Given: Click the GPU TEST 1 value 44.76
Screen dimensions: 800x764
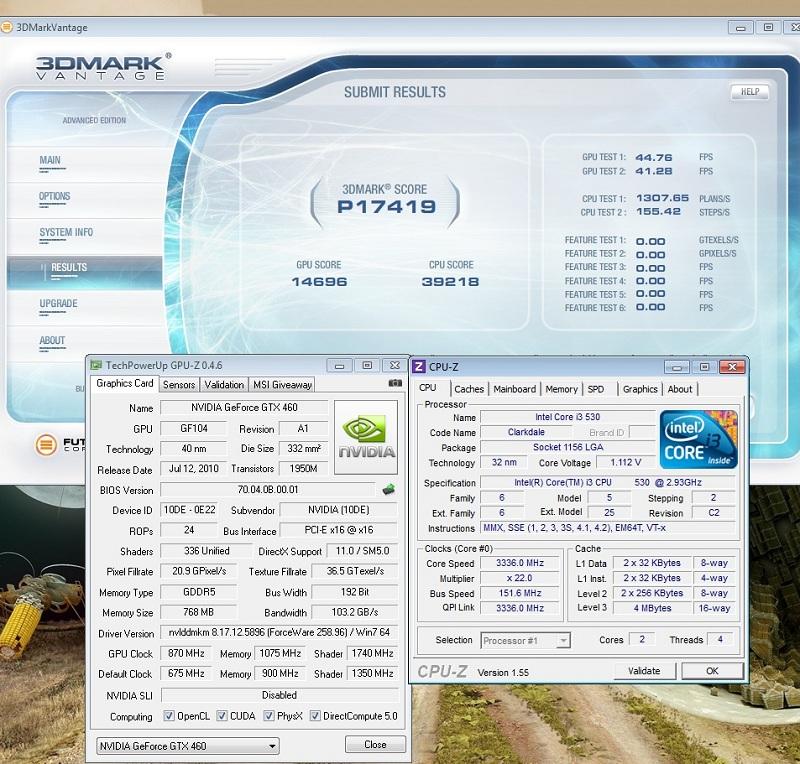Looking at the screenshot, I should (654, 157).
